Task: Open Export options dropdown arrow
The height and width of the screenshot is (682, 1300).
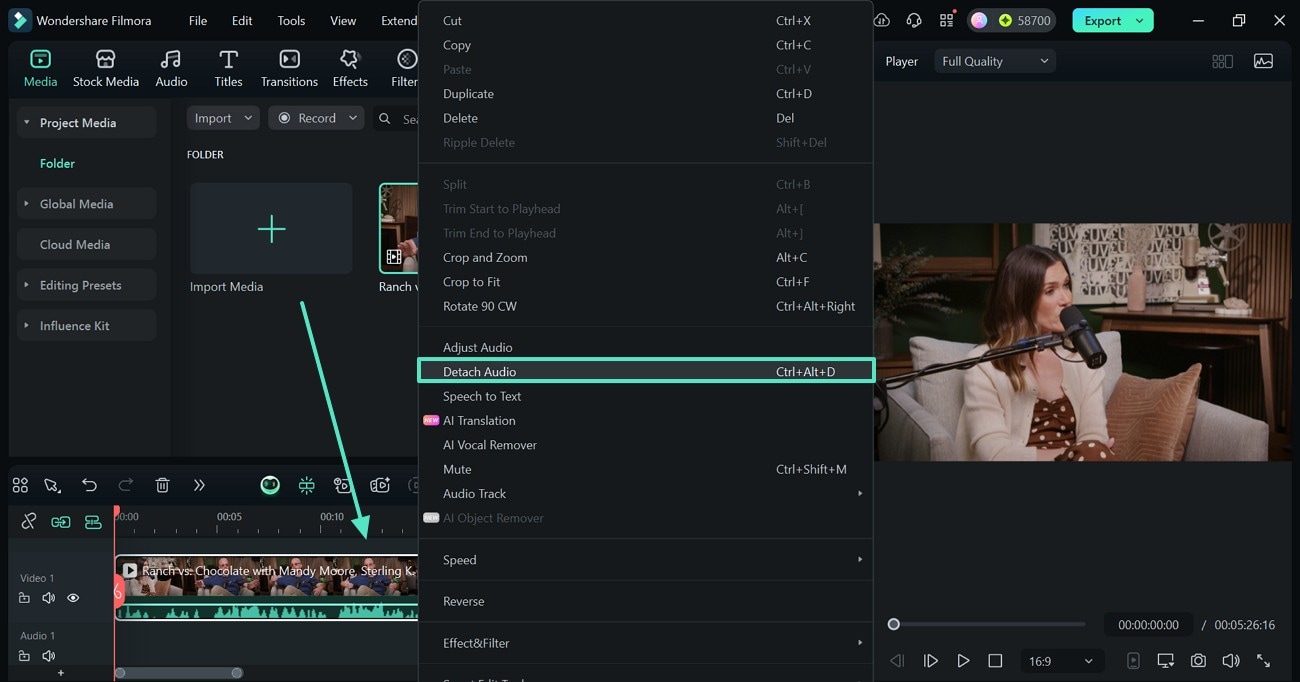Action: click(x=1139, y=20)
